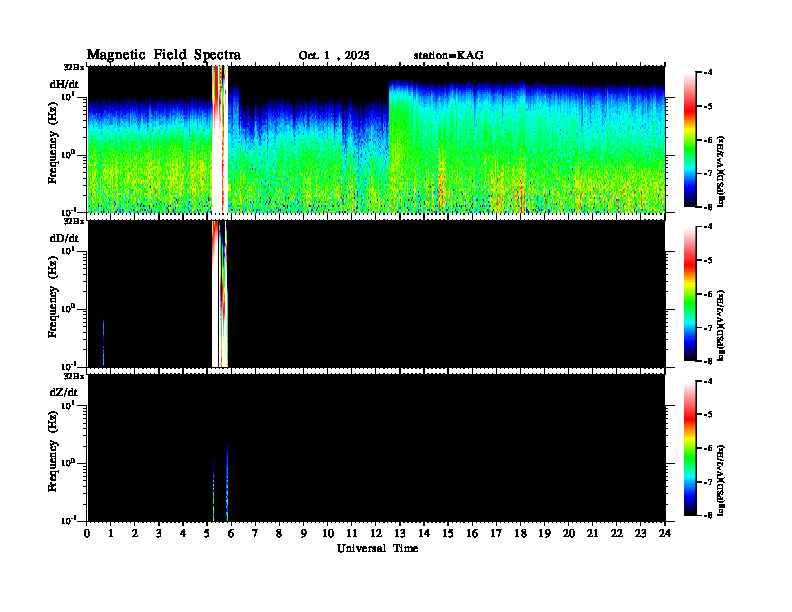The image size is (792, 612).
Task: Click the log(PSD) label beside dZ/dt color bar
Action: (x=722, y=479)
